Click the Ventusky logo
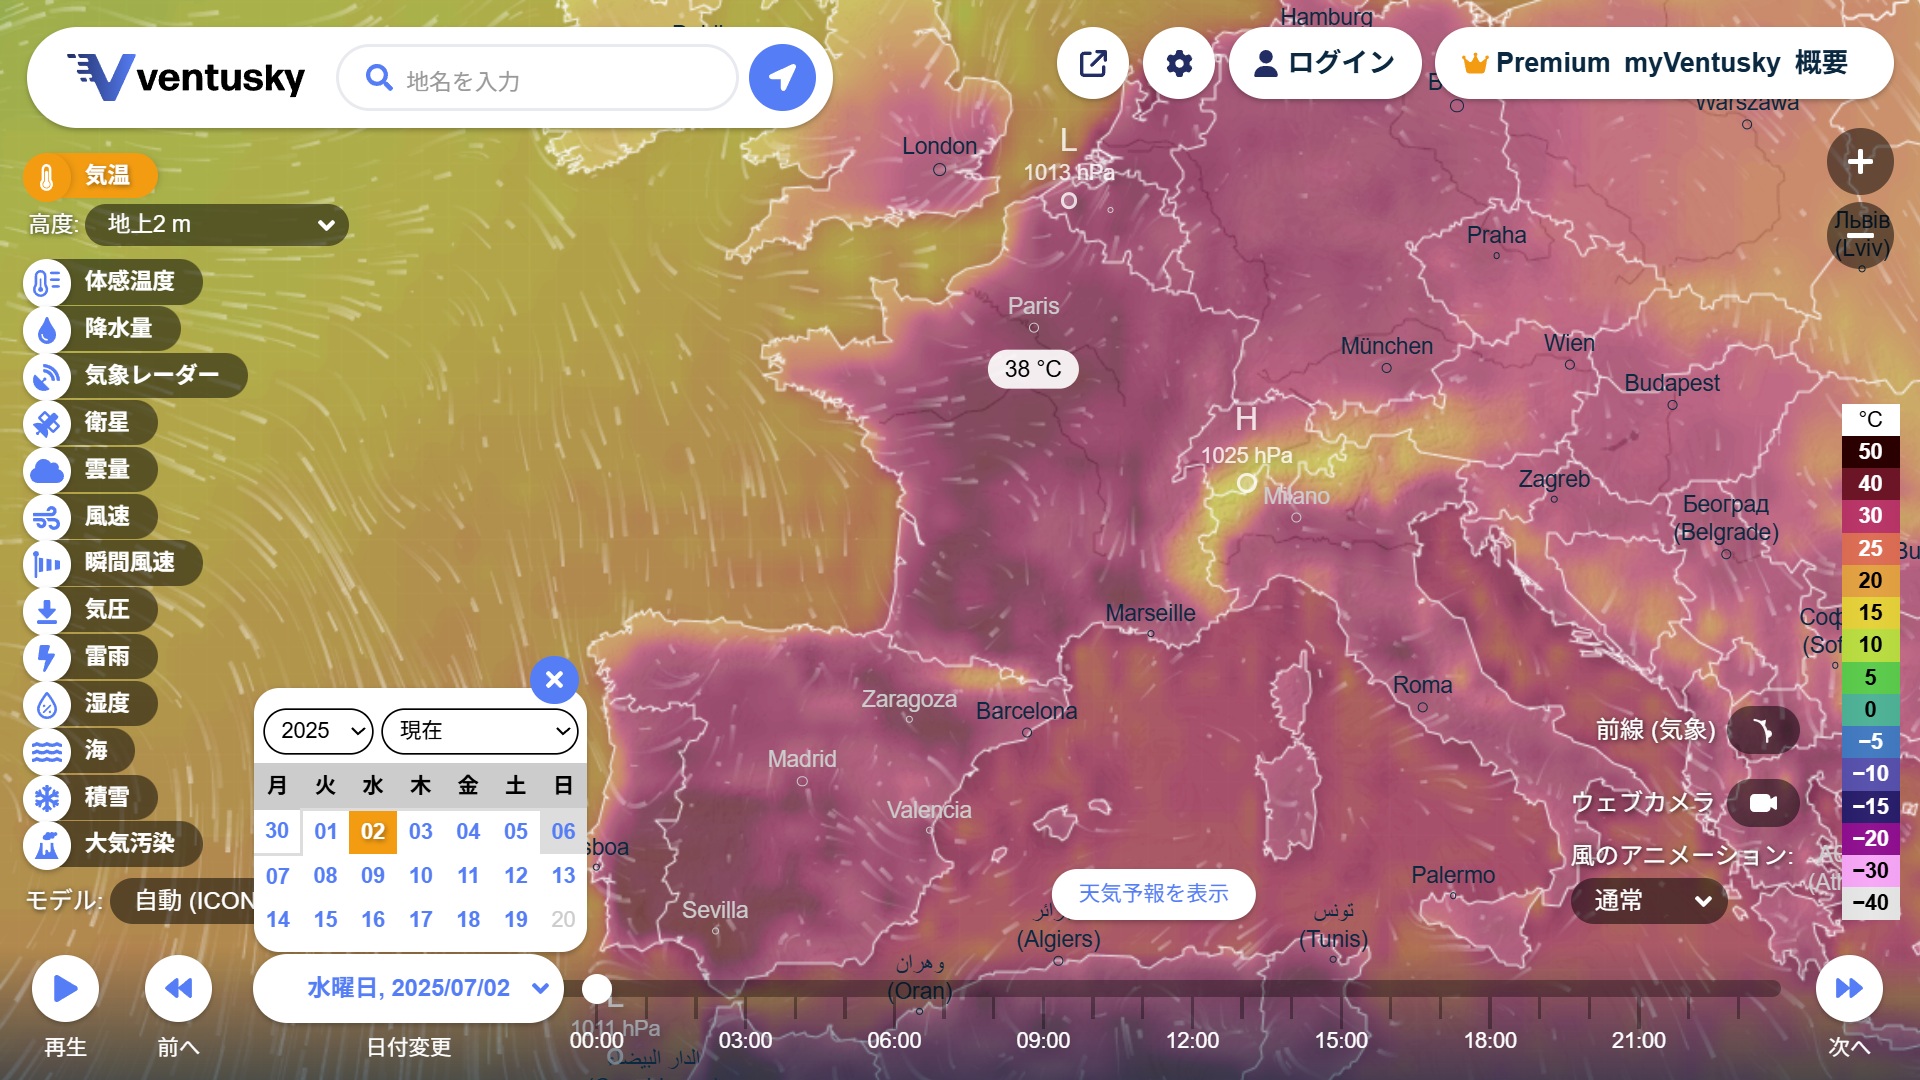The image size is (1920, 1080). pyautogui.click(x=186, y=77)
